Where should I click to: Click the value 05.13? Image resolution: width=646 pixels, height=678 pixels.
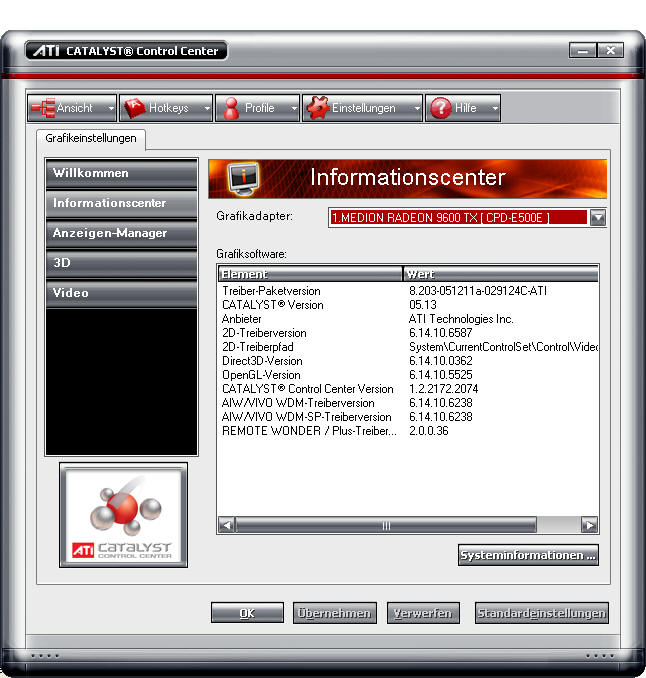click(x=423, y=305)
